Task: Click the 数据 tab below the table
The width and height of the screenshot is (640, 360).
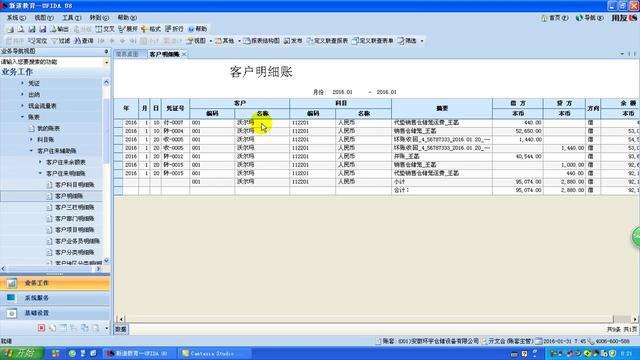Action: click(121, 329)
